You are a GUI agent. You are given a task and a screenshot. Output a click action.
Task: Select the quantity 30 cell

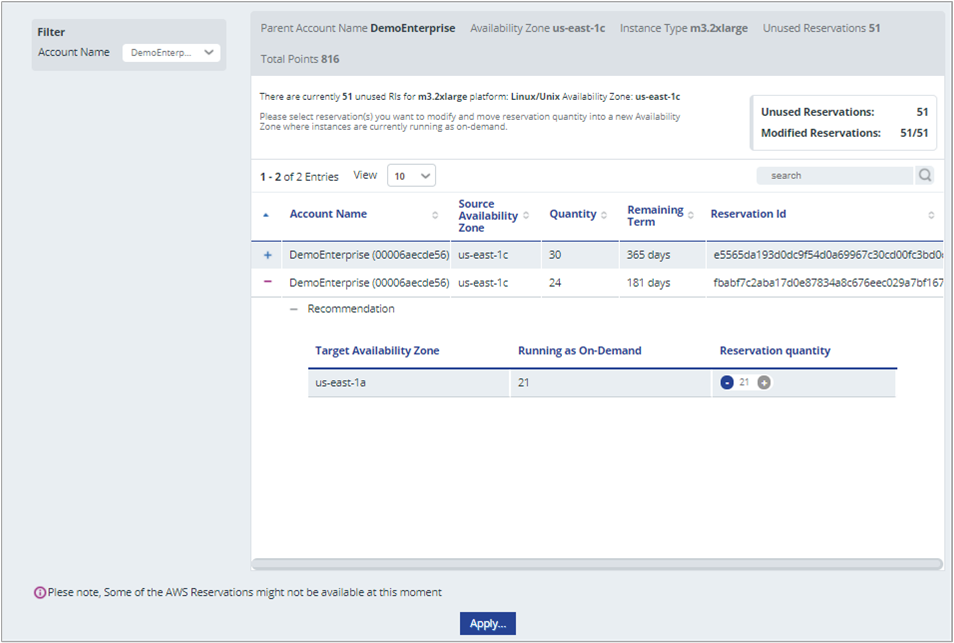coord(580,255)
